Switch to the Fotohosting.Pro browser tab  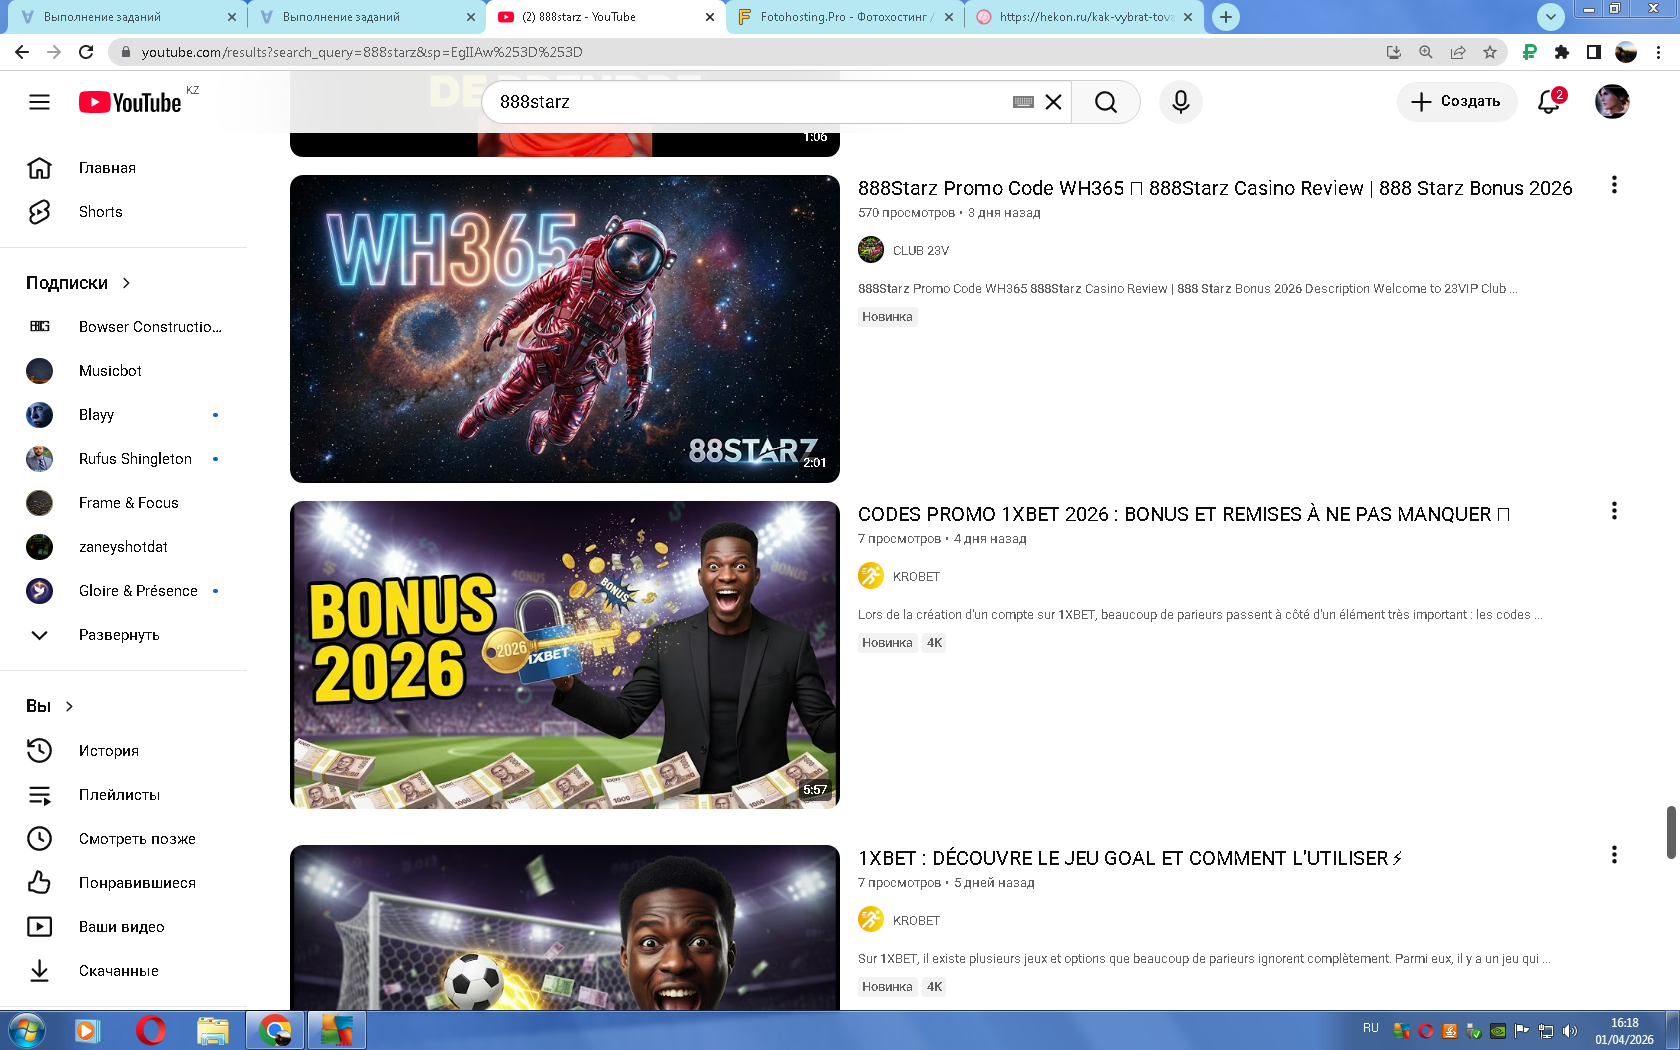tap(846, 17)
